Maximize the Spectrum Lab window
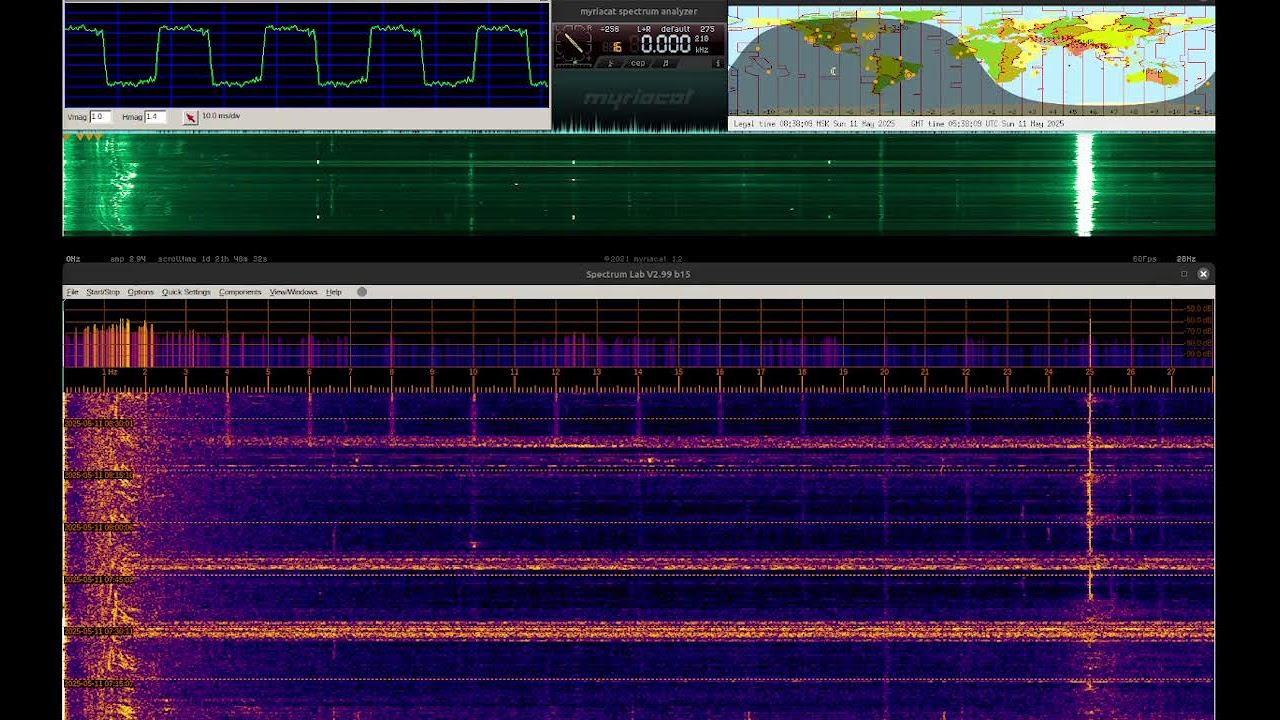Image resolution: width=1280 pixels, height=720 pixels. coord(1184,274)
